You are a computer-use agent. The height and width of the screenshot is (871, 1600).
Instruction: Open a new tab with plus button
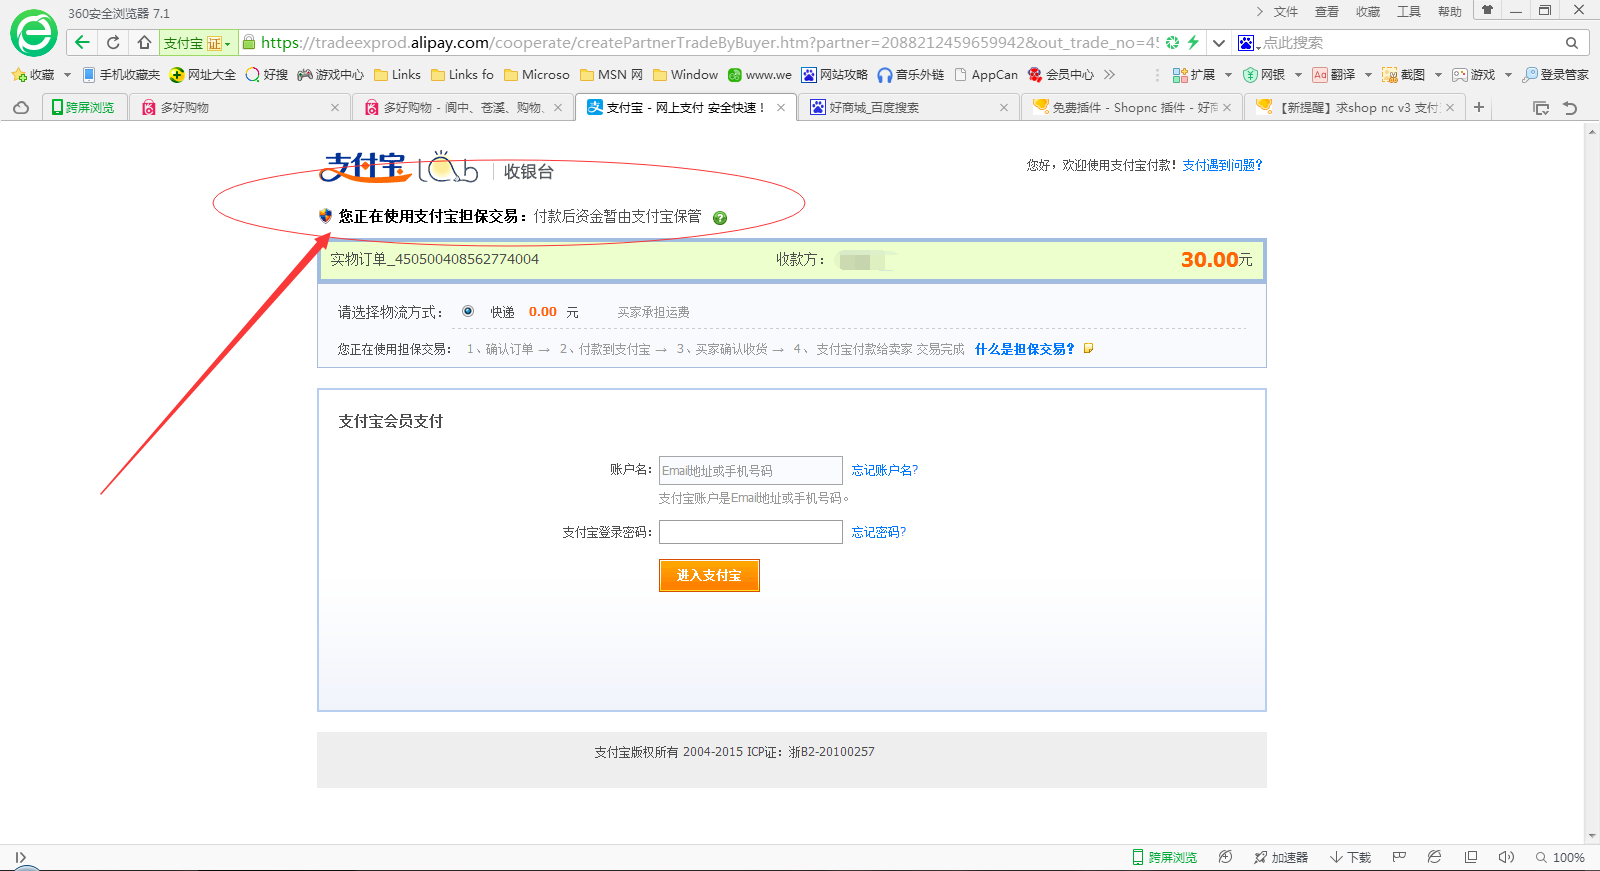(x=1478, y=107)
